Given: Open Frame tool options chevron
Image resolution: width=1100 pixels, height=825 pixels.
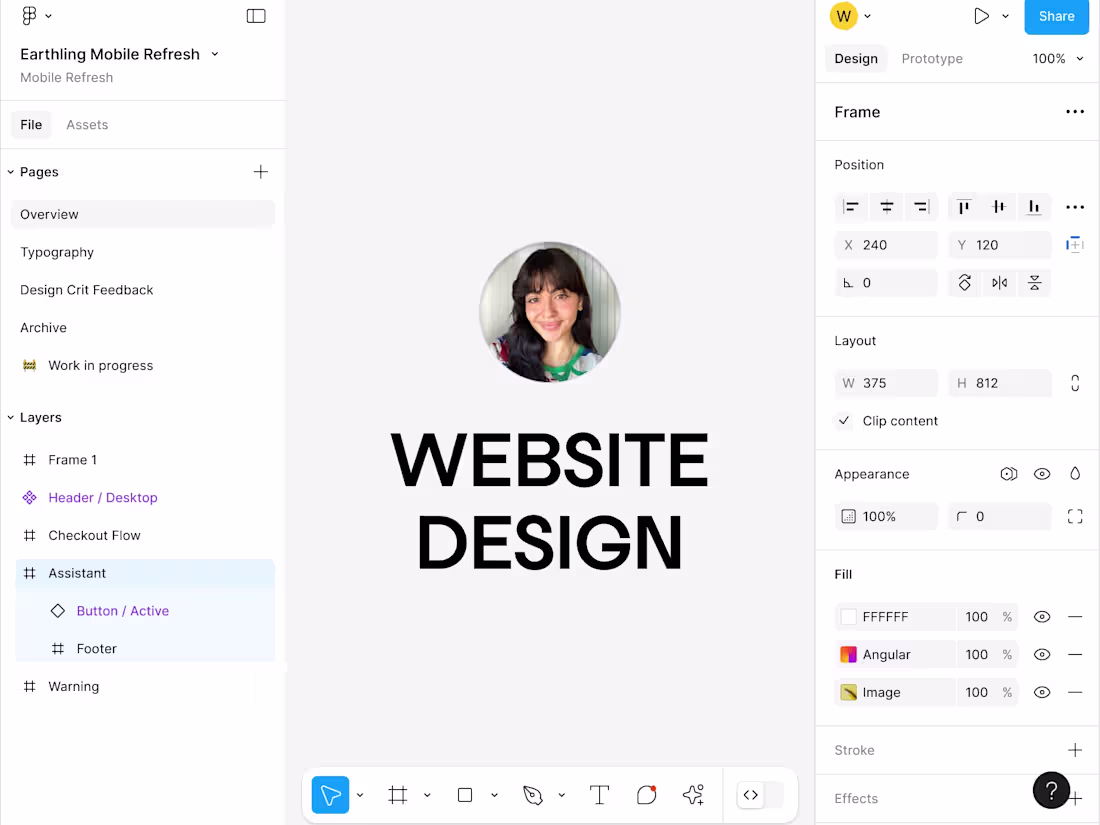Looking at the screenshot, I should pos(427,795).
